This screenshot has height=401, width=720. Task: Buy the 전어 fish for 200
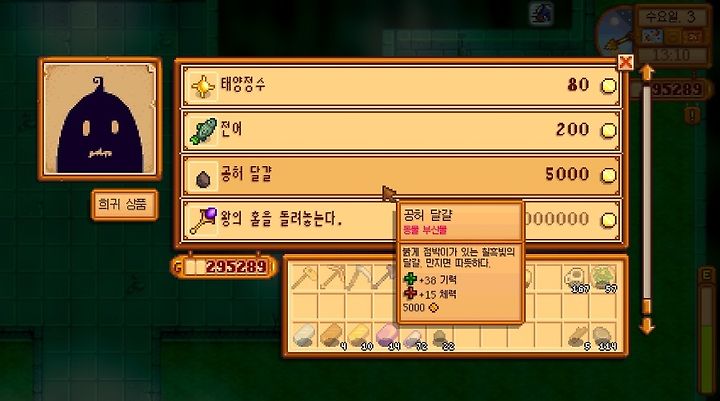(x=401, y=130)
